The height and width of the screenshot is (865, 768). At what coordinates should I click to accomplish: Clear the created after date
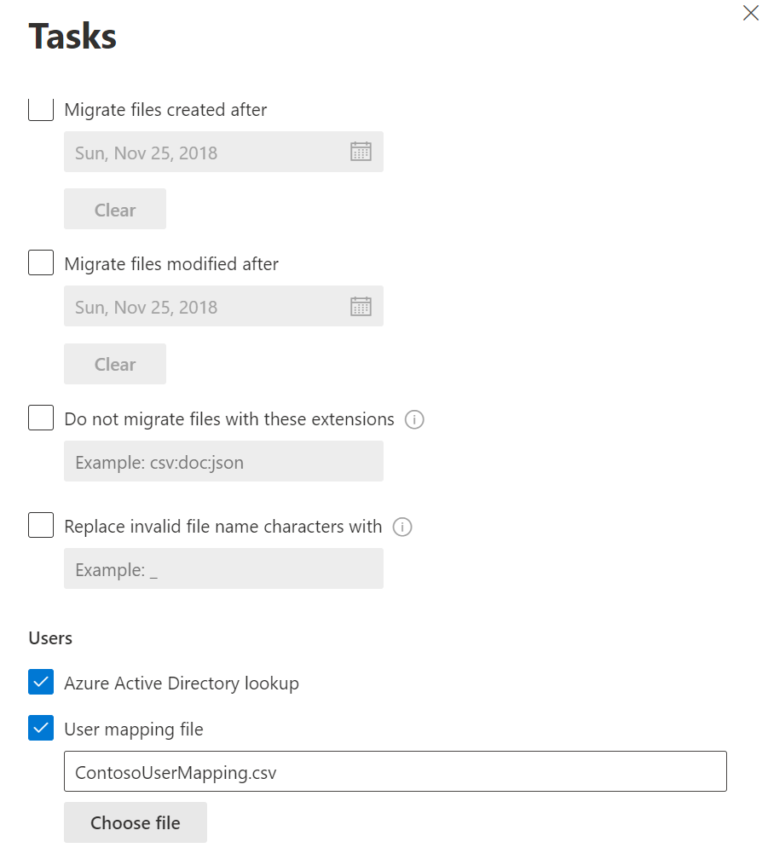coord(114,209)
